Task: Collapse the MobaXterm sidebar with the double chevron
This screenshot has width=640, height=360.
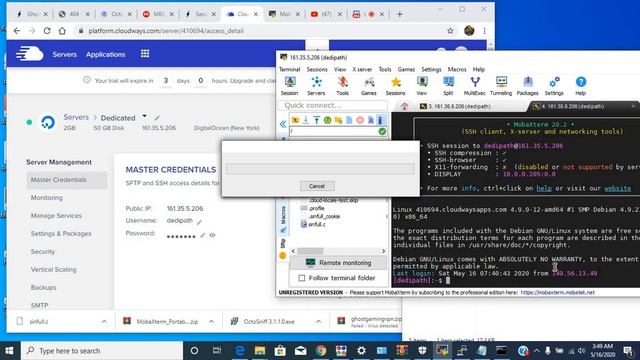Action: [283, 124]
